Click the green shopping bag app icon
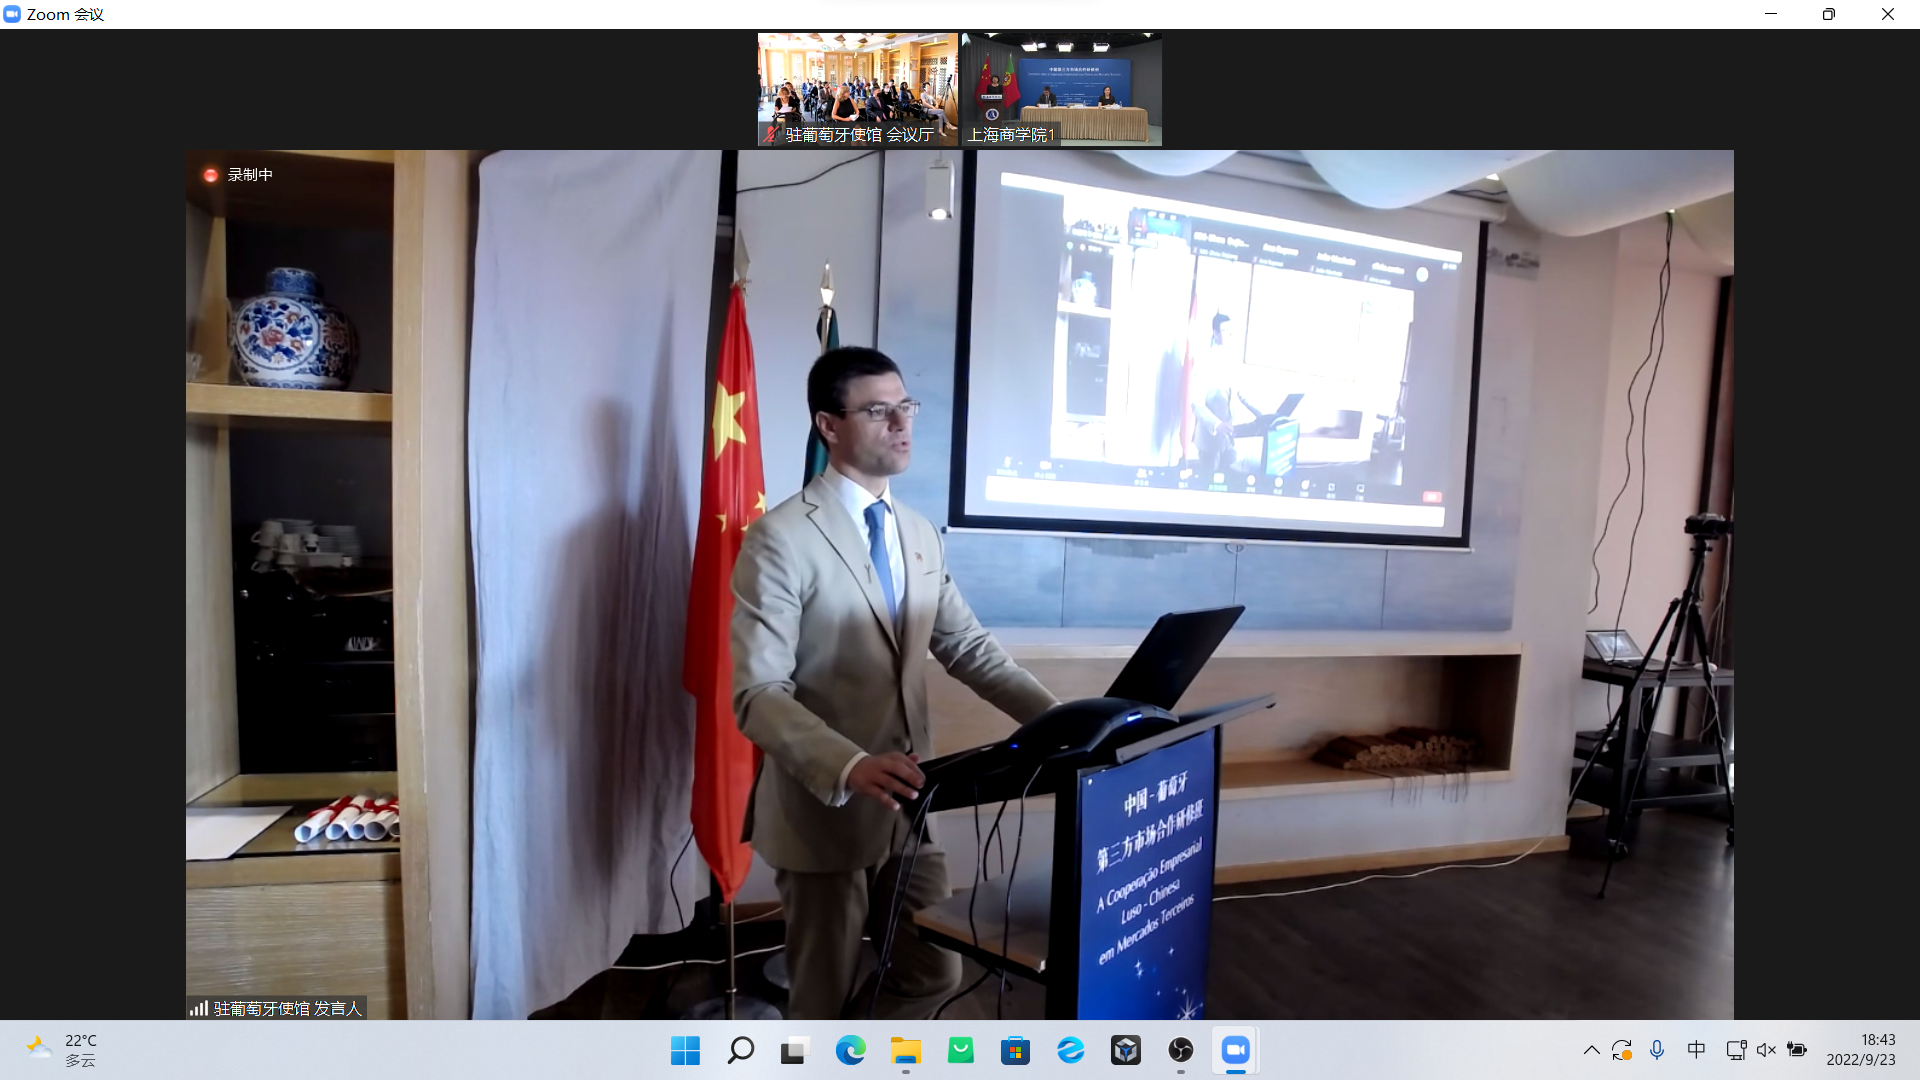The image size is (1920, 1080). (x=960, y=1050)
